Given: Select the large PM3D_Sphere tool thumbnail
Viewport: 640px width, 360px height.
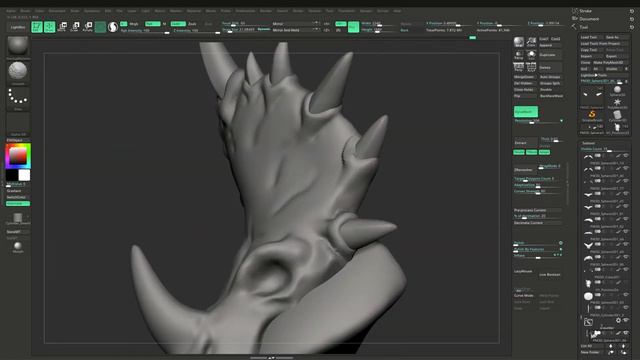Looking at the screenshot, I should (x=592, y=96).
